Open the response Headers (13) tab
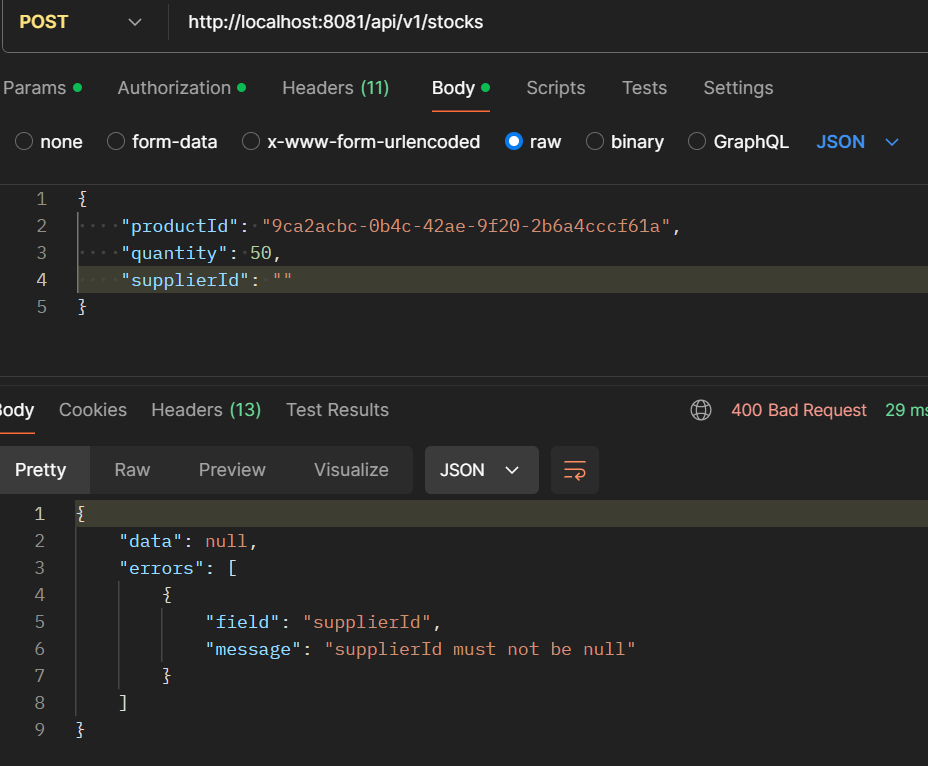This screenshot has width=928, height=766. click(x=206, y=410)
